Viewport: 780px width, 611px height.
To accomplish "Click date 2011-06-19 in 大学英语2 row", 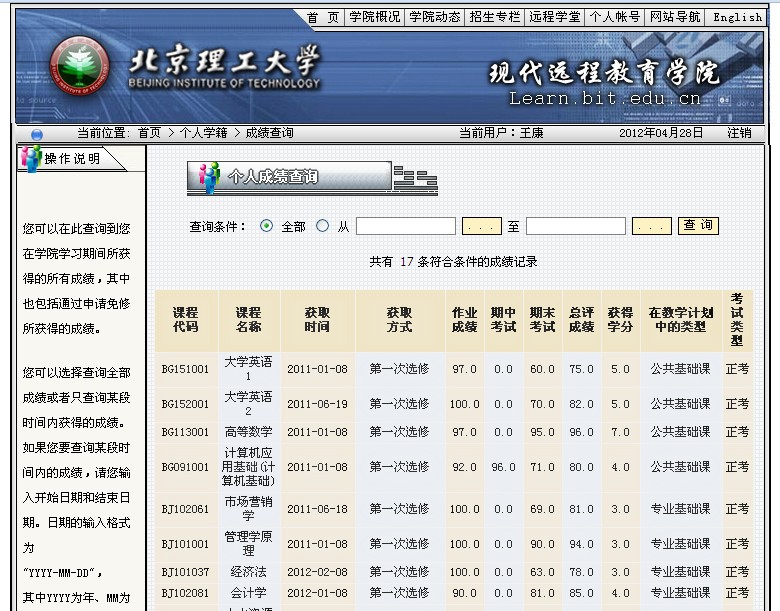I will pyautogui.click(x=317, y=404).
